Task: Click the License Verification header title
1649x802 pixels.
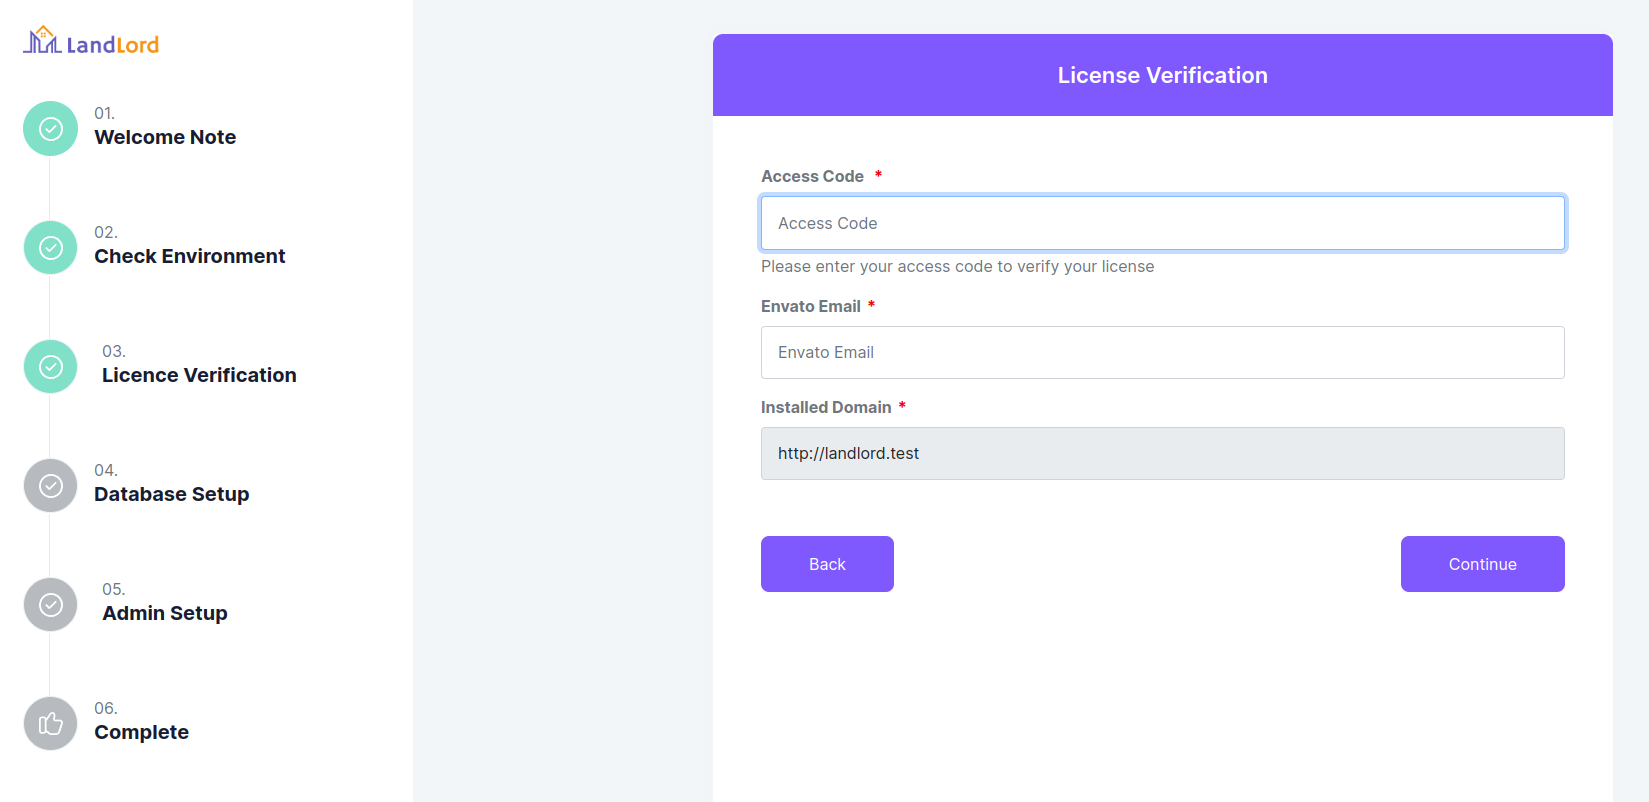Action: [x=1162, y=76]
